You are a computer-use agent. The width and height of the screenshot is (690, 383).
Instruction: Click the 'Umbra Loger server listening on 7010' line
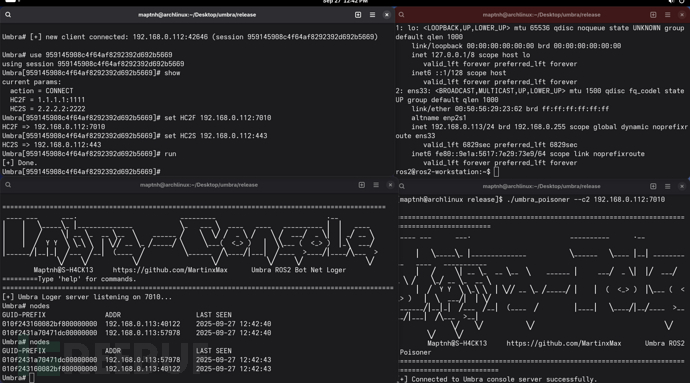click(x=87, y=297)
